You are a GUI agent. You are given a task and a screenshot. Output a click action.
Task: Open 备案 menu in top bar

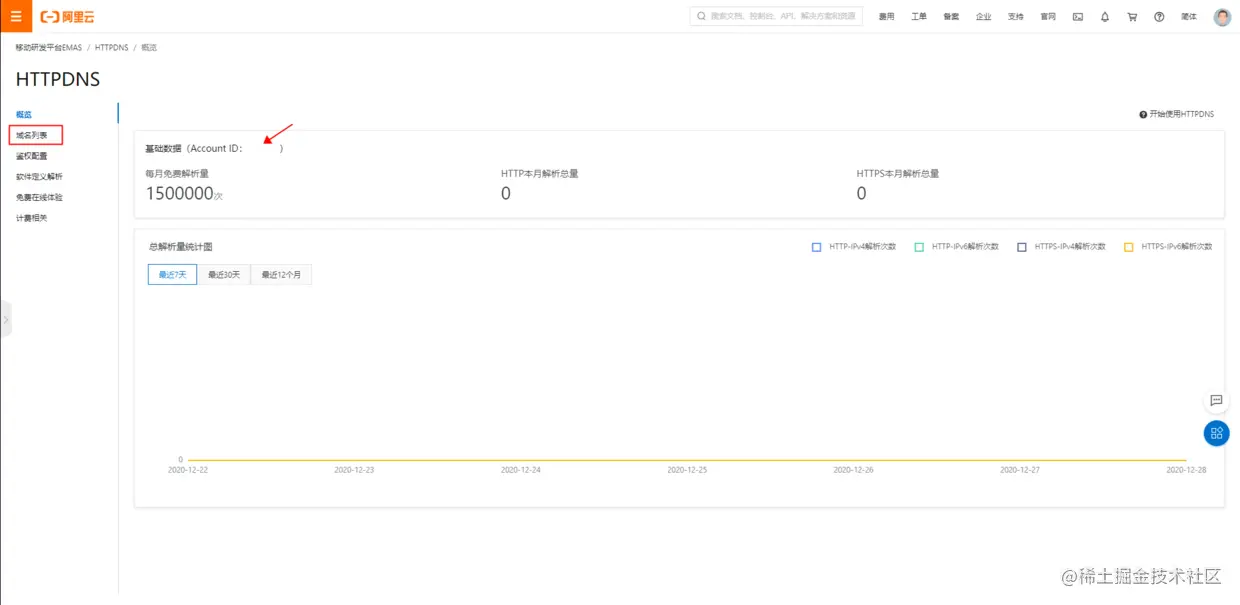pos(951,17)
